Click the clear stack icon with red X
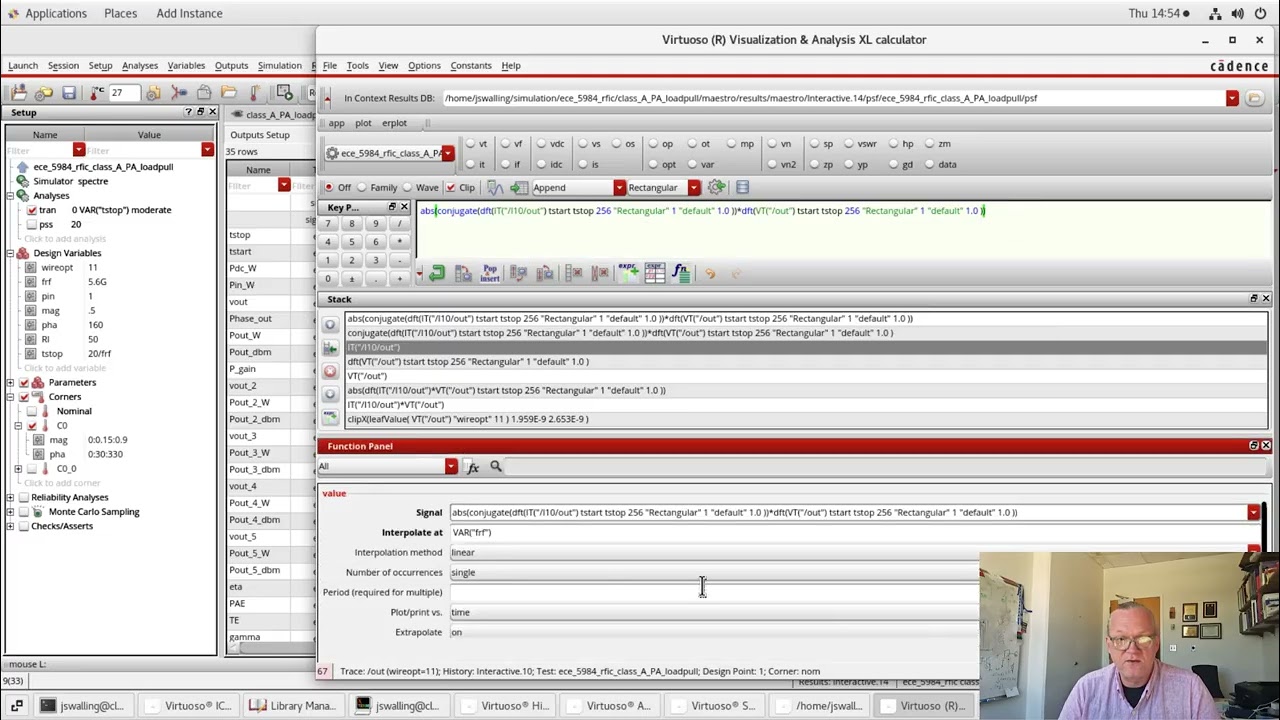1280x720 pixels. (600, 273)
